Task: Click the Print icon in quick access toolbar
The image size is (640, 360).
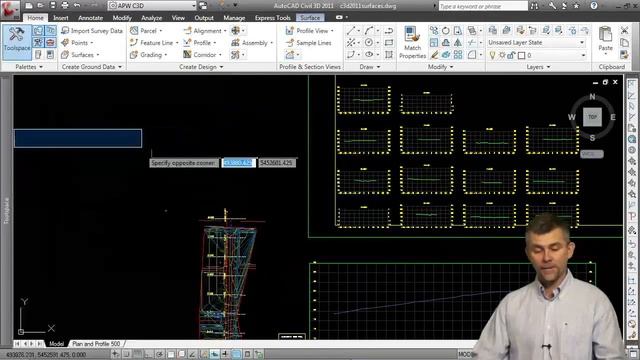Action: pos(64,6)
